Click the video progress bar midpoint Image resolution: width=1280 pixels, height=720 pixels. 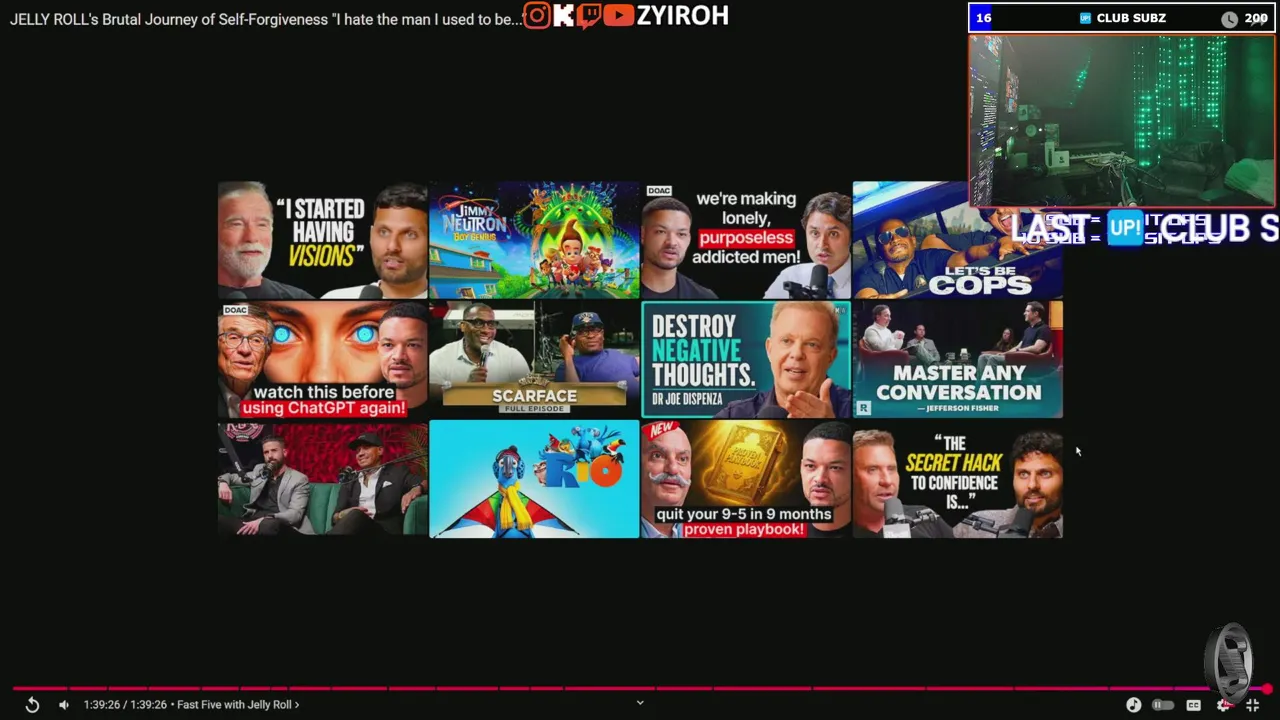pyautogui.click(x=640, y=688)
